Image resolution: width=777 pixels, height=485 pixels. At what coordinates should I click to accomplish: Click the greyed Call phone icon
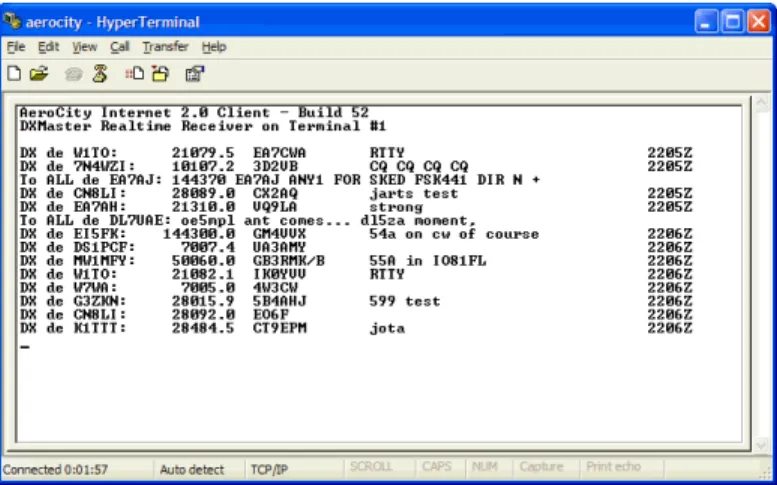74,74
